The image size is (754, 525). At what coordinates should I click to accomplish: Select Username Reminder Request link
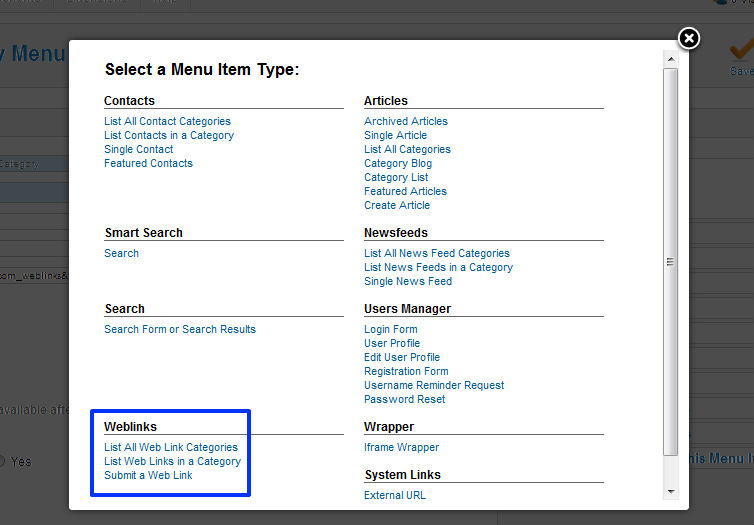[x=434, y=385]
